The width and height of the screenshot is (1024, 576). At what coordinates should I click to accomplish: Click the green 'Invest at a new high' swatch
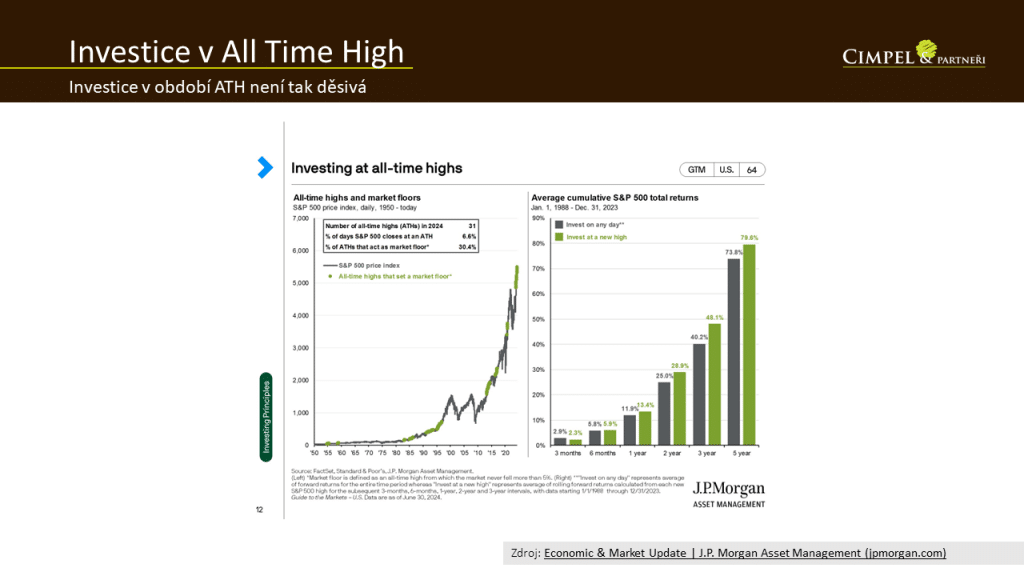[x=559, y=237]
